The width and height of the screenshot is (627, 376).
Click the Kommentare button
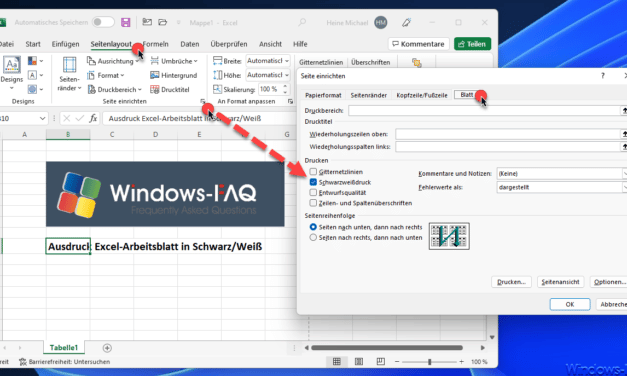click(419, 44)
